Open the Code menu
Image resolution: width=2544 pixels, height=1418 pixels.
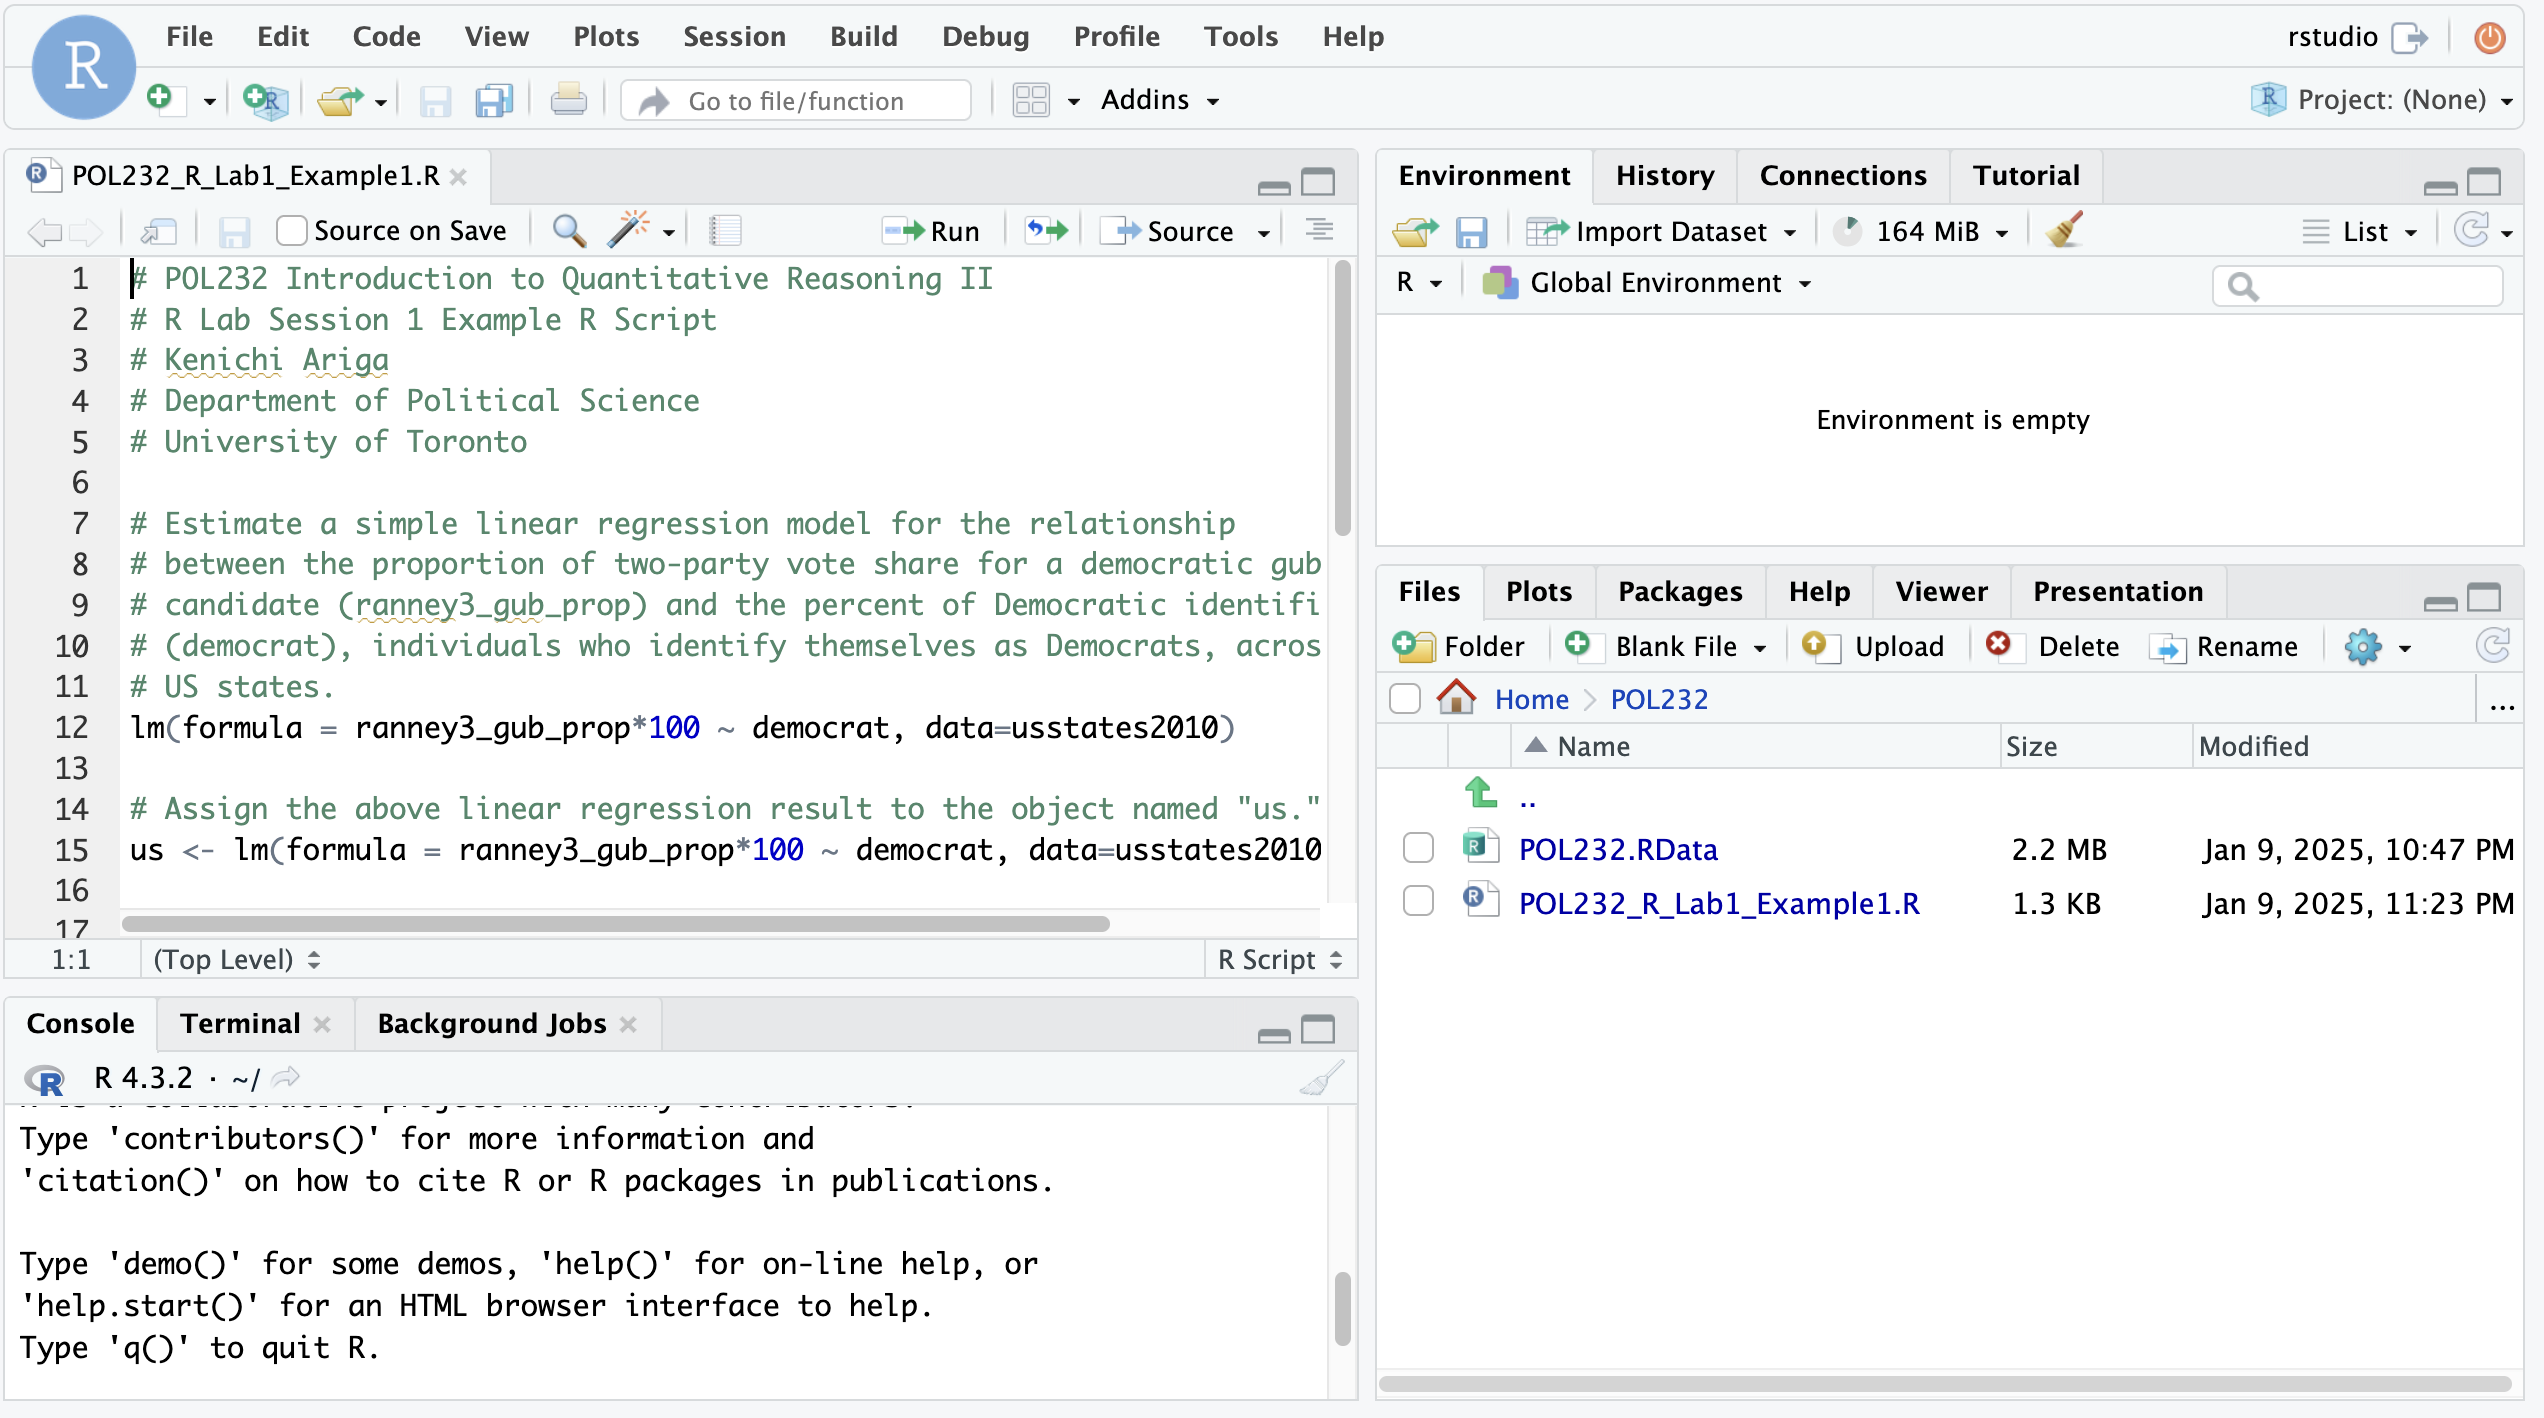(x=386, y=37)
